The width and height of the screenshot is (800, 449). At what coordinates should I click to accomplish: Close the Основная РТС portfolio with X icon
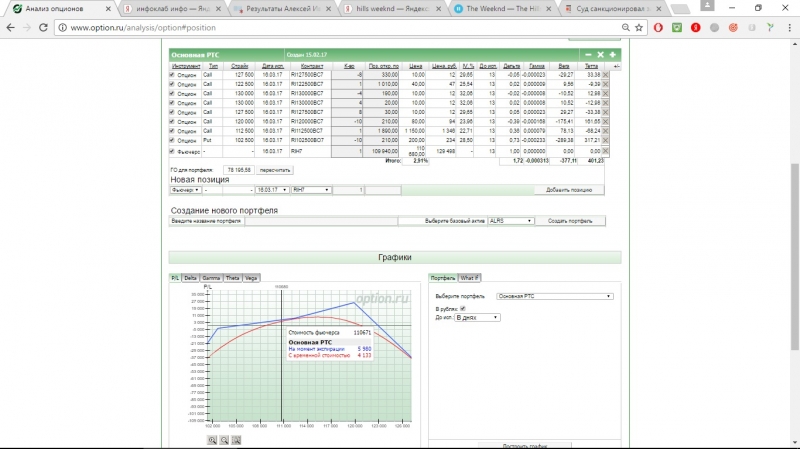pyautogui.click(x=601, y=55)
